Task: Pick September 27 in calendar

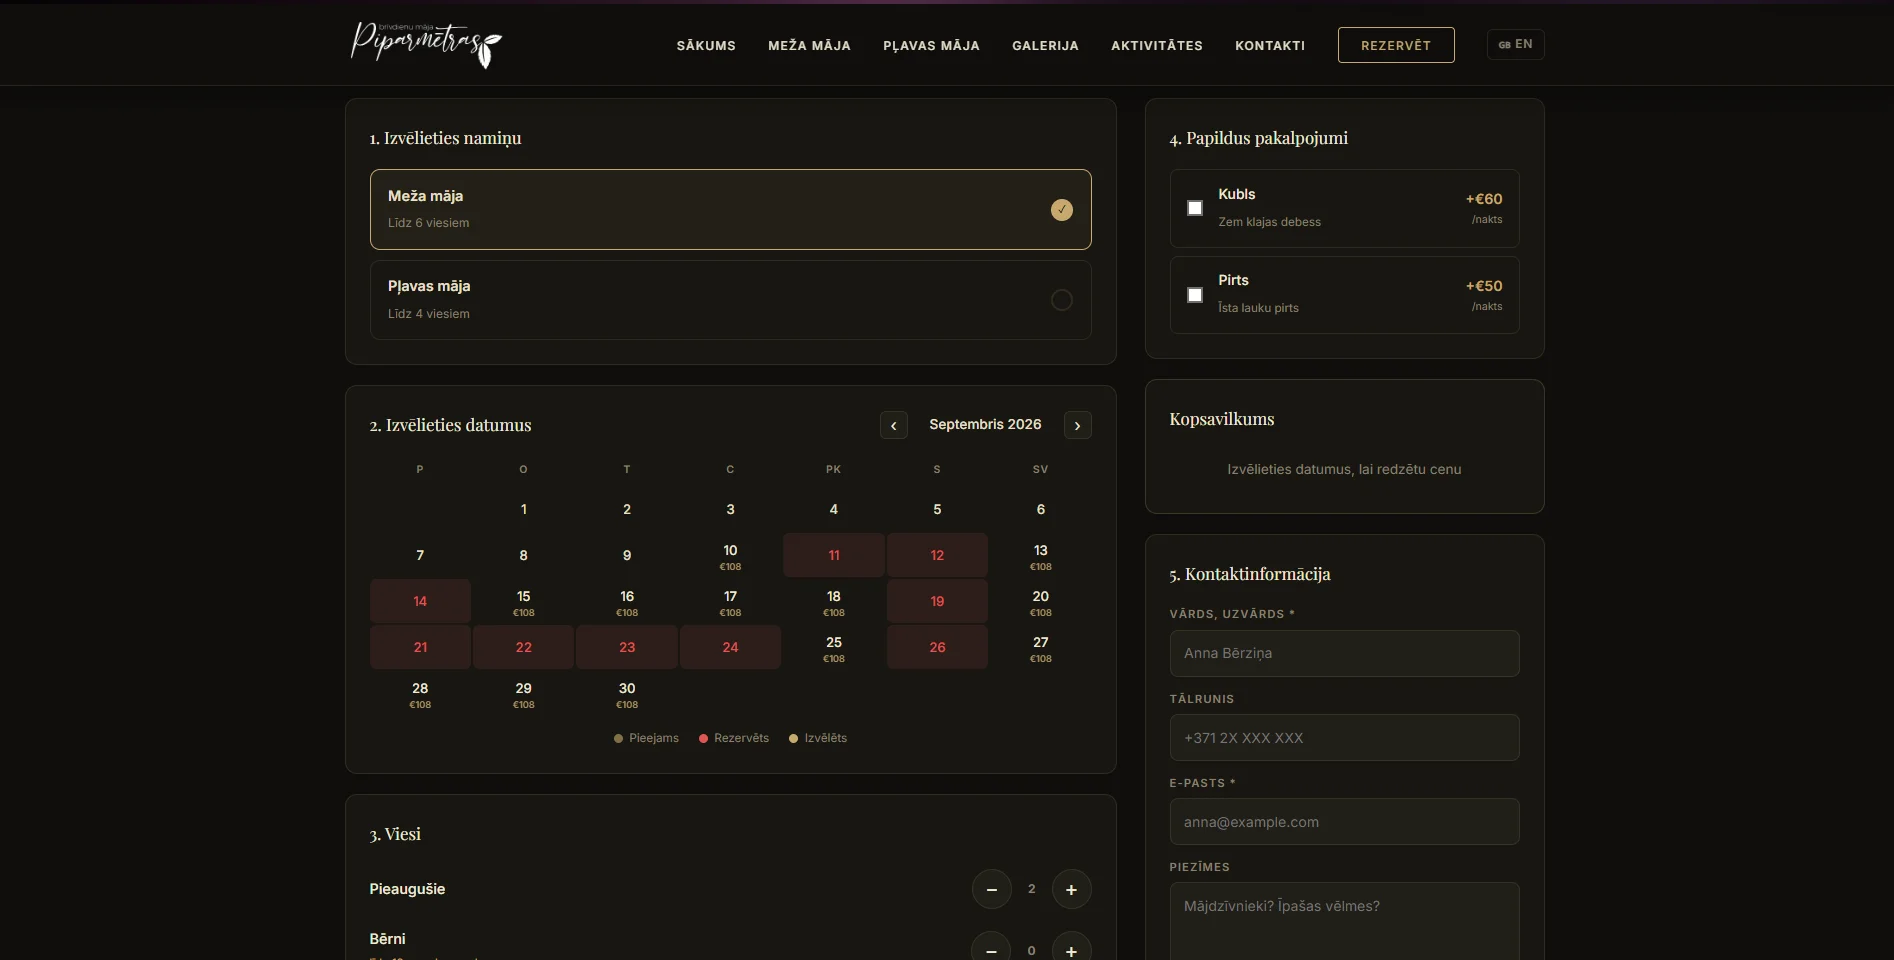Action: [x=1041, y=648]
